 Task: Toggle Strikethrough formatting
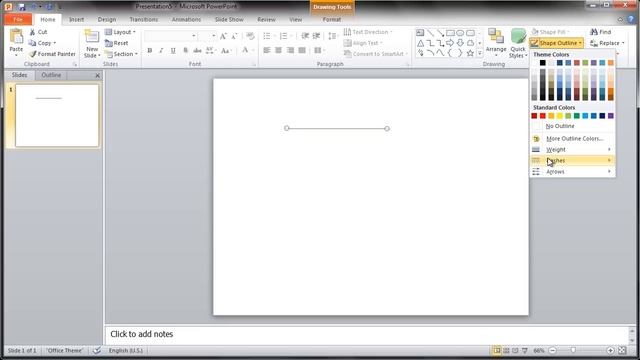click(x=197, y=51)
